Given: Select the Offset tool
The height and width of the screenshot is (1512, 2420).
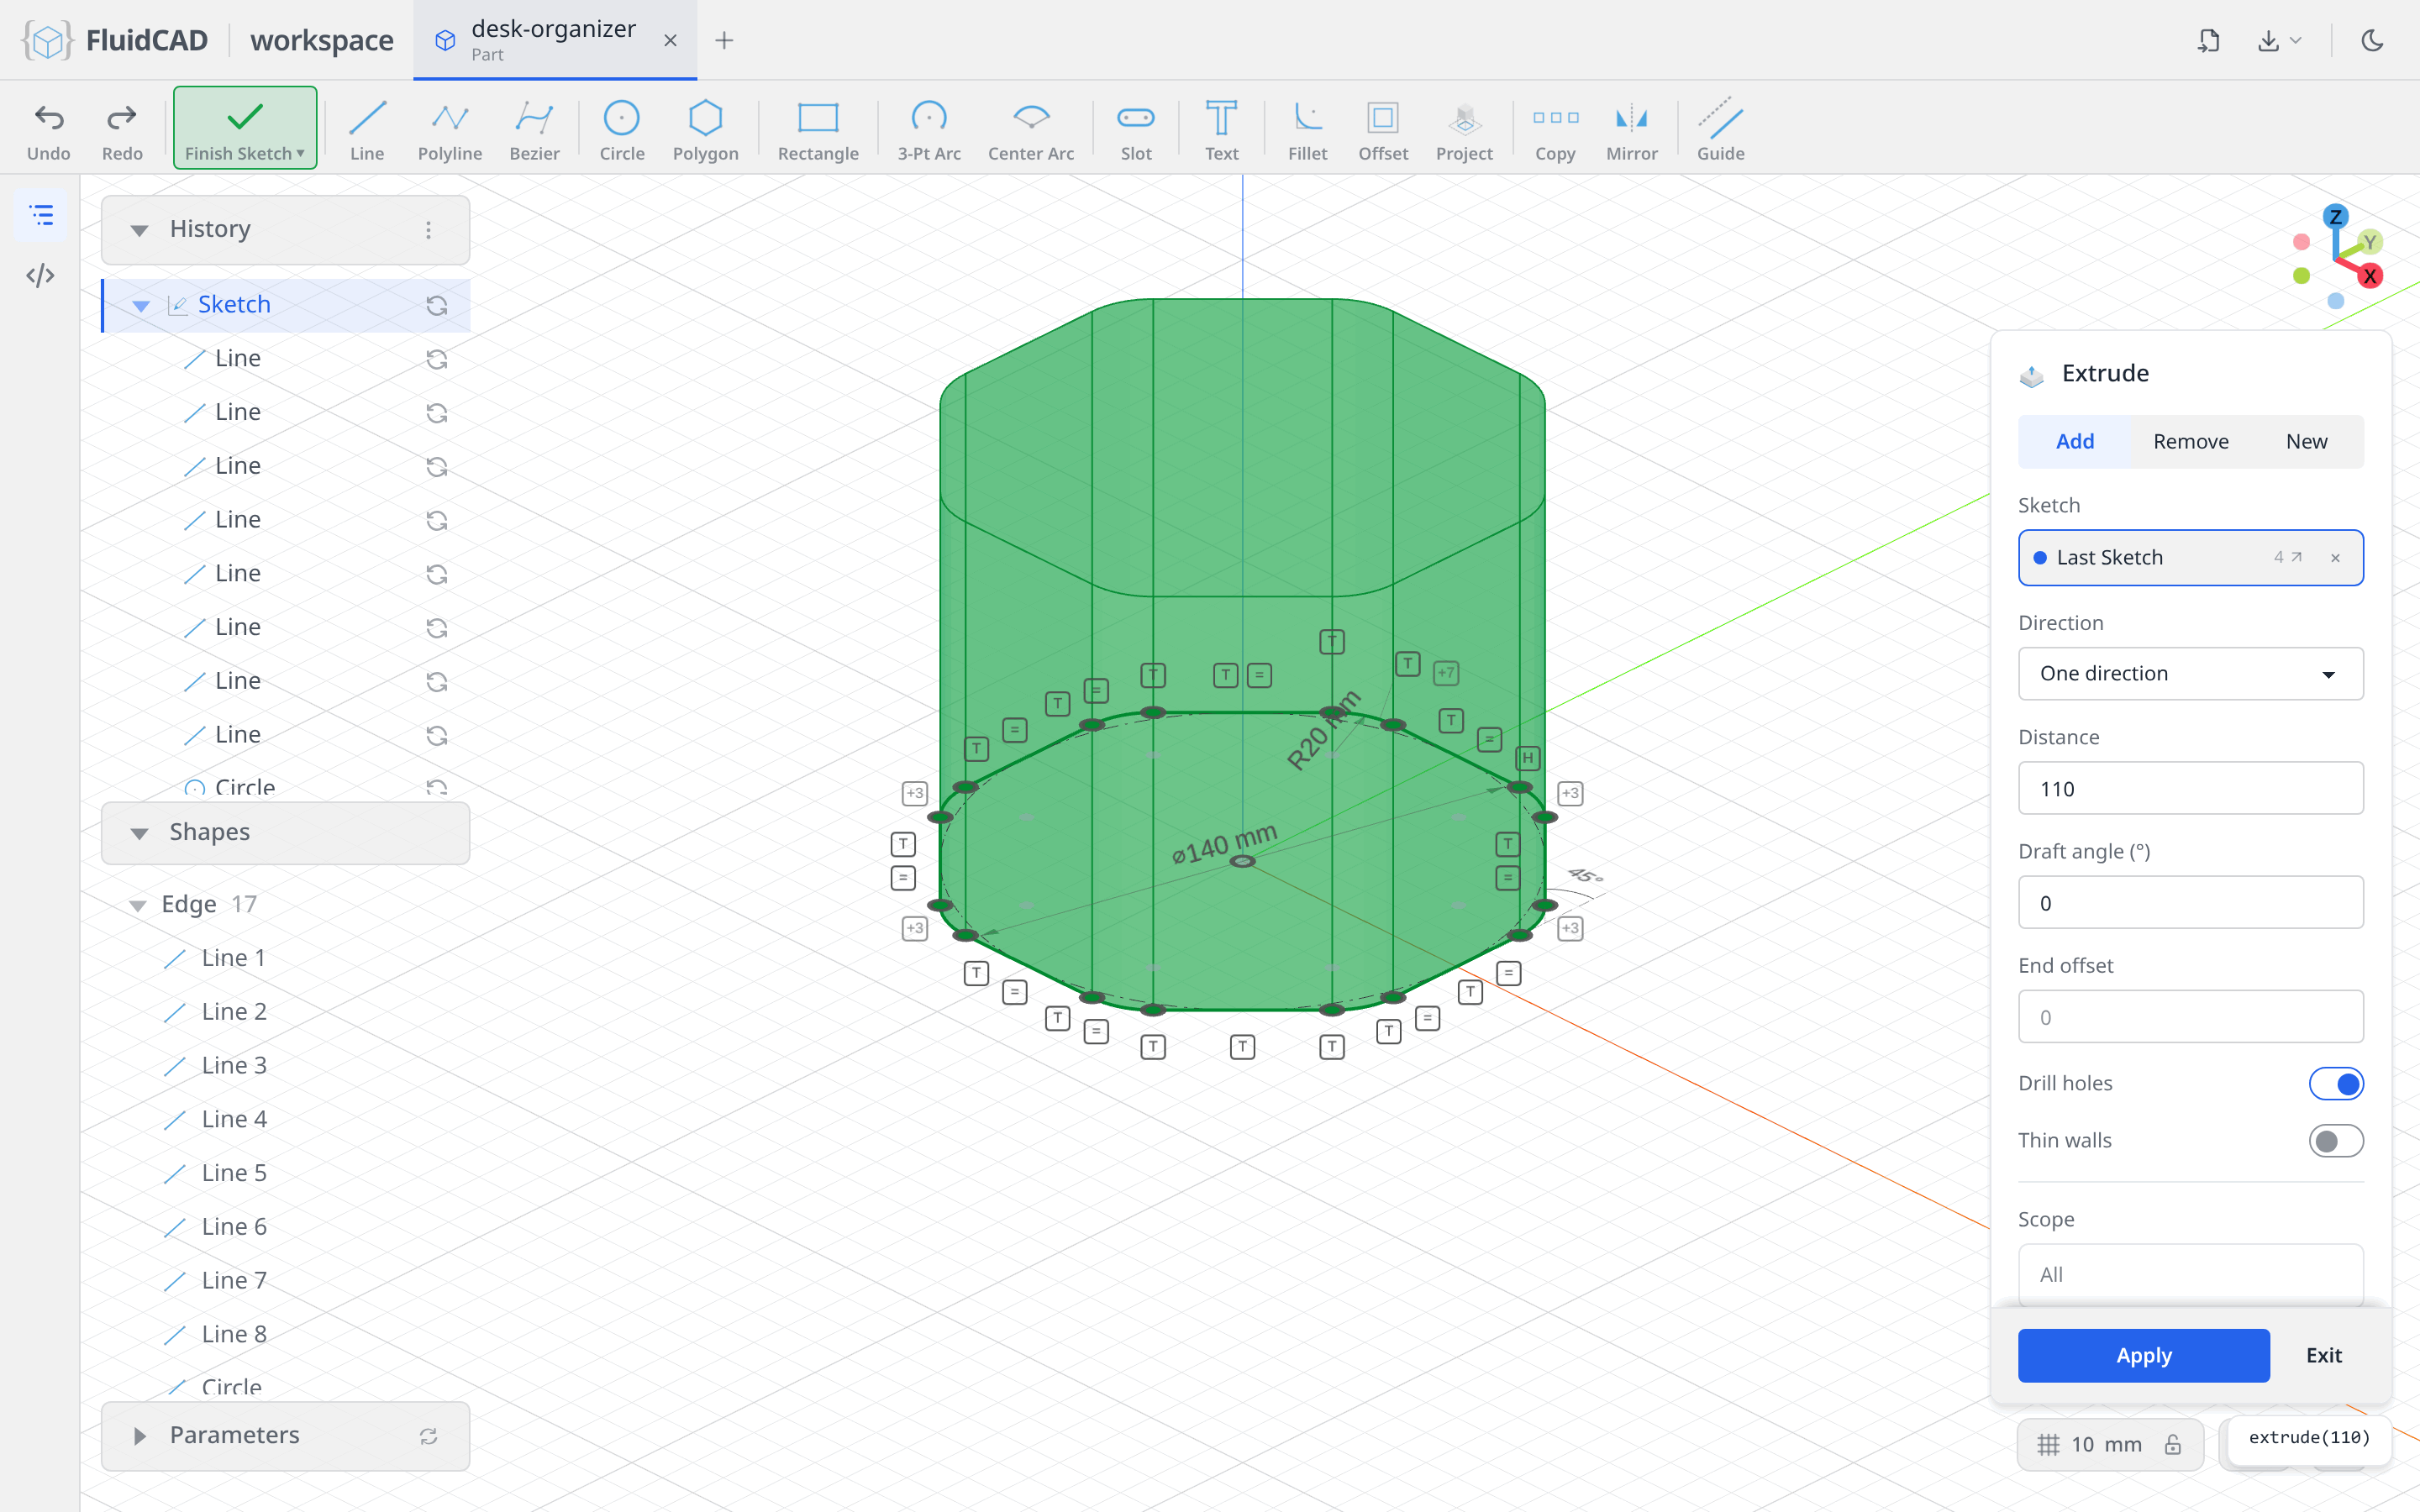Looking at the screenshot, I should (1383, 130).
